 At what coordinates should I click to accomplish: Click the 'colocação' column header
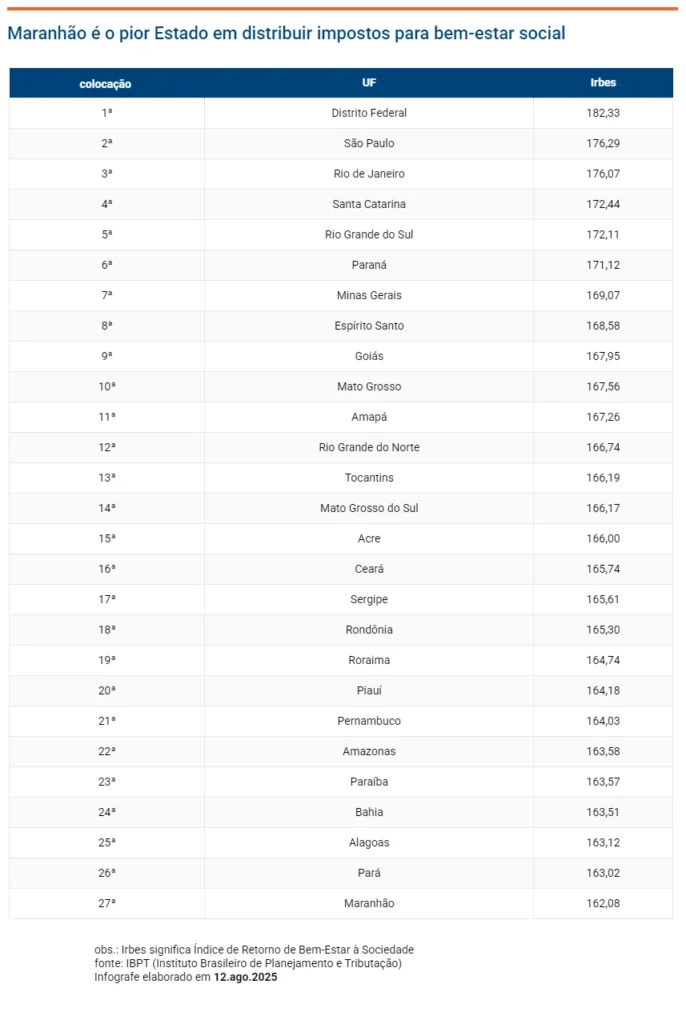106,84
